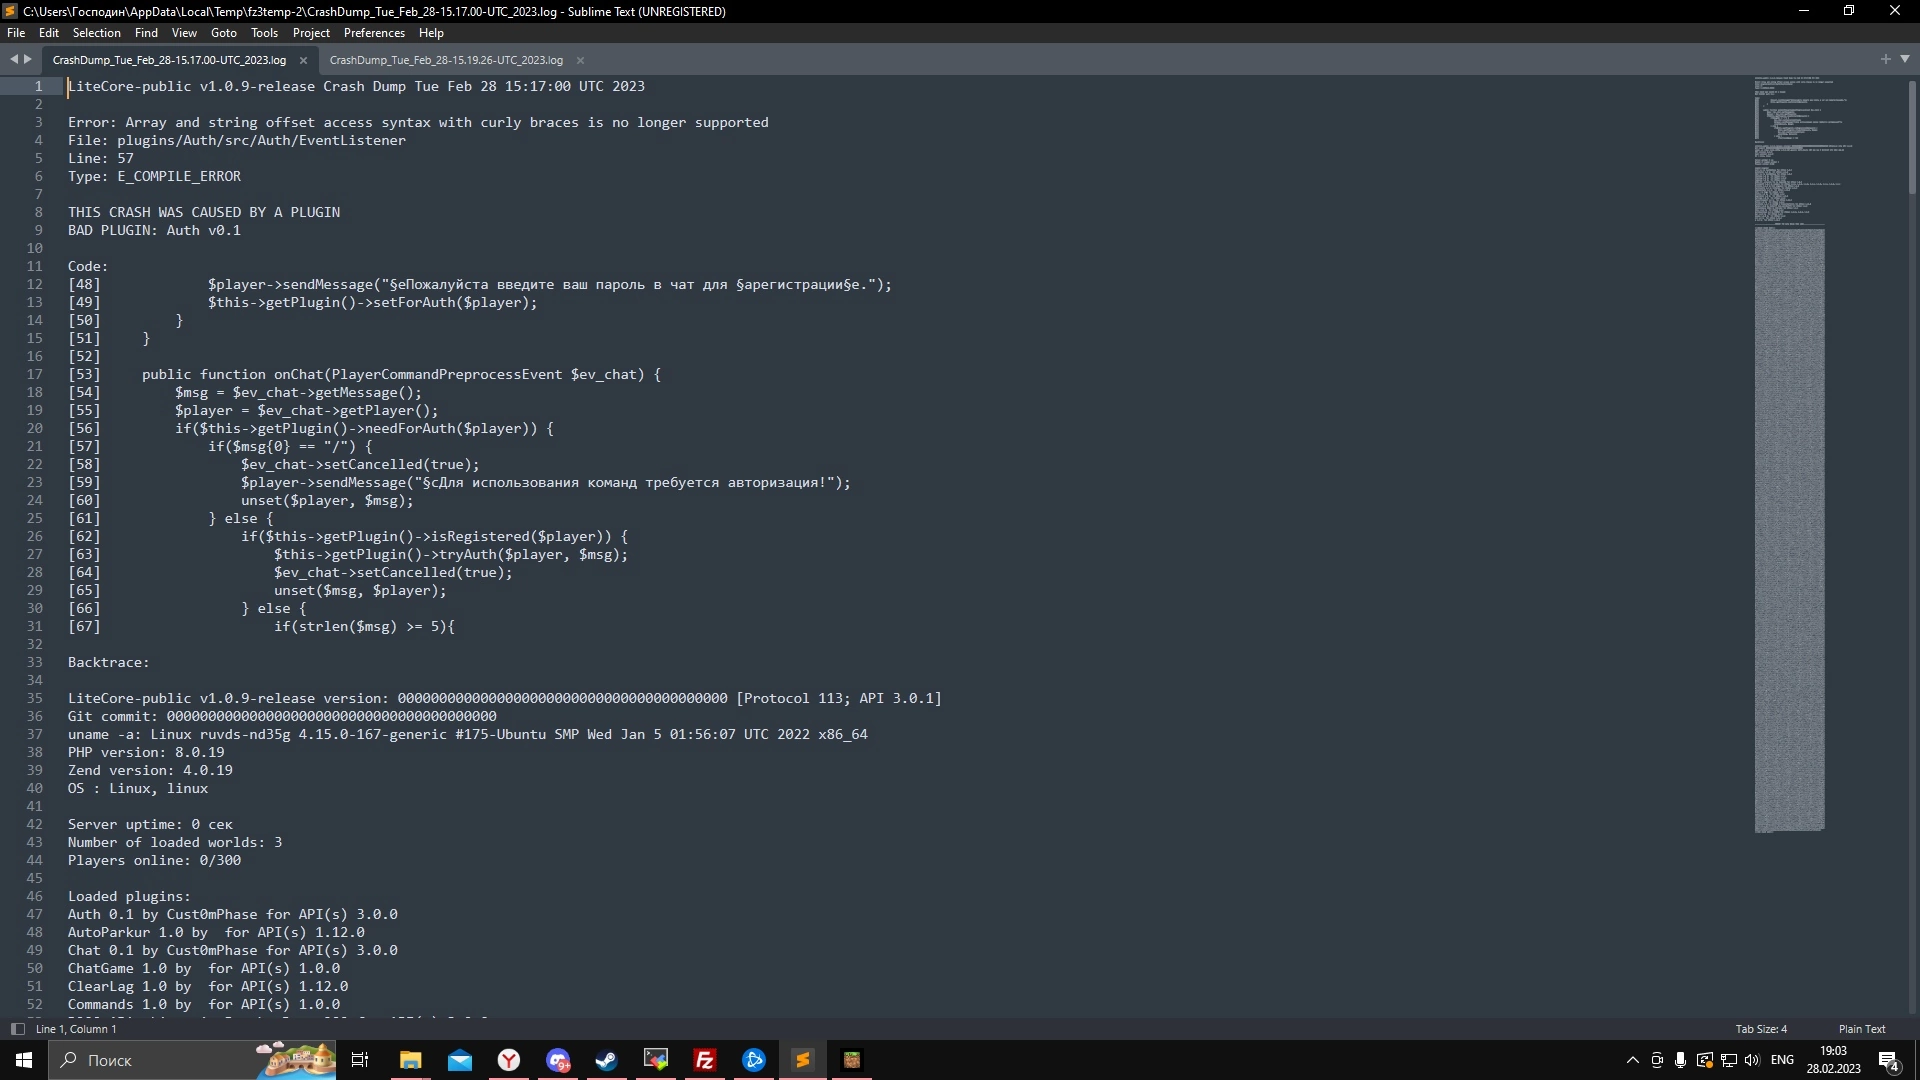The width and height of the screenshot is (1920, 1080).
Task: Close the 15.19.26 crash dump tab
Action: coord(580,60)
